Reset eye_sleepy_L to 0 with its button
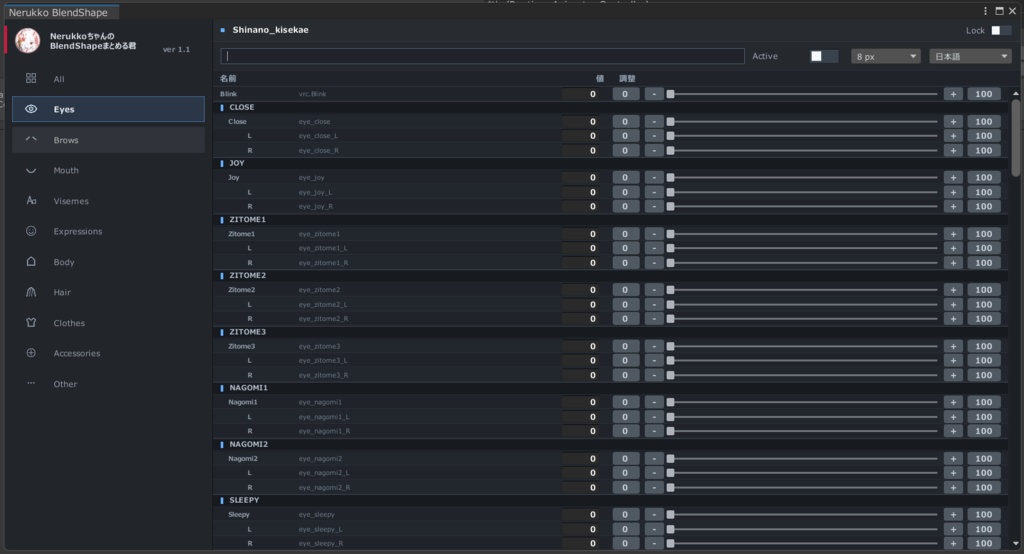 (625, 529)
